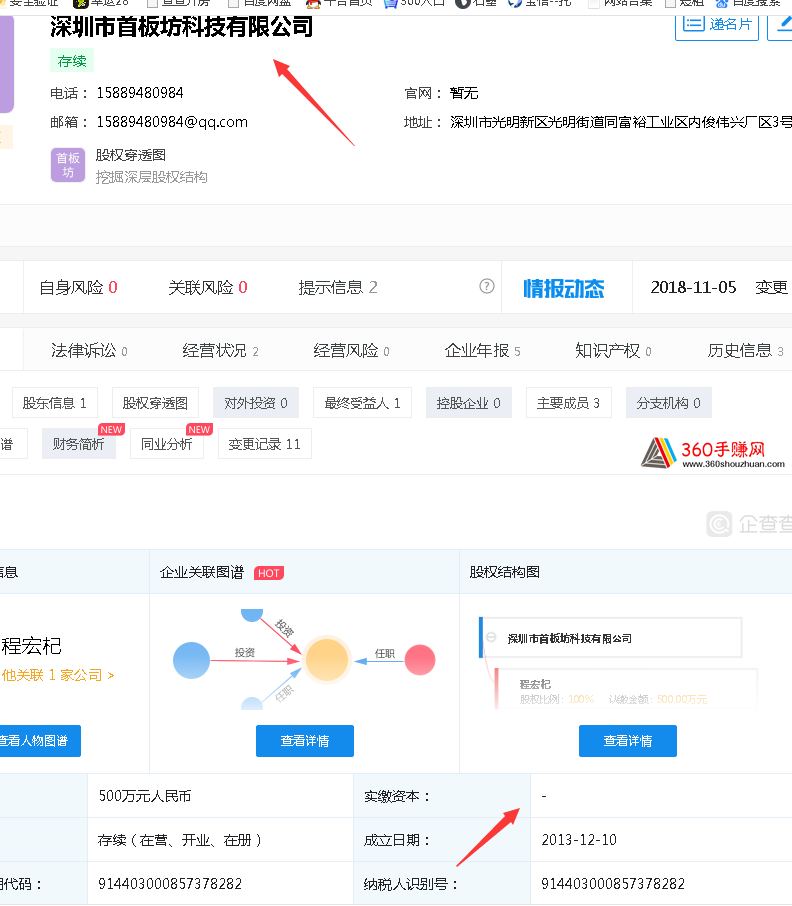Click the orange center node in the relation graph
Viewport: 792px width, 906px height.
[327, 660]
